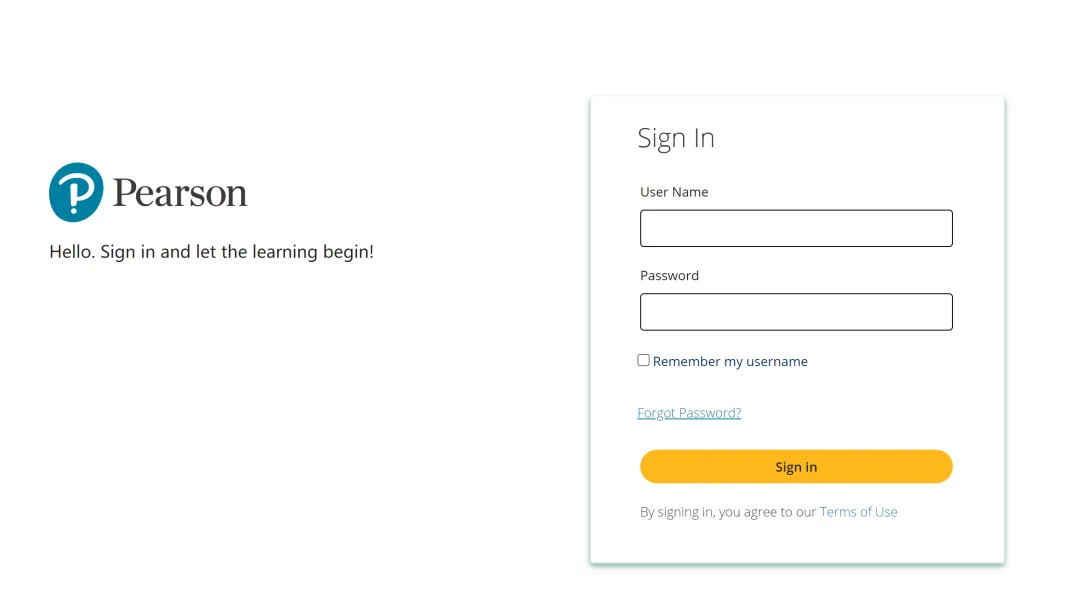Open the Forgot Password? link
Image resolution: width=1080 pixels, height=601 pixels.
(689, 413)
